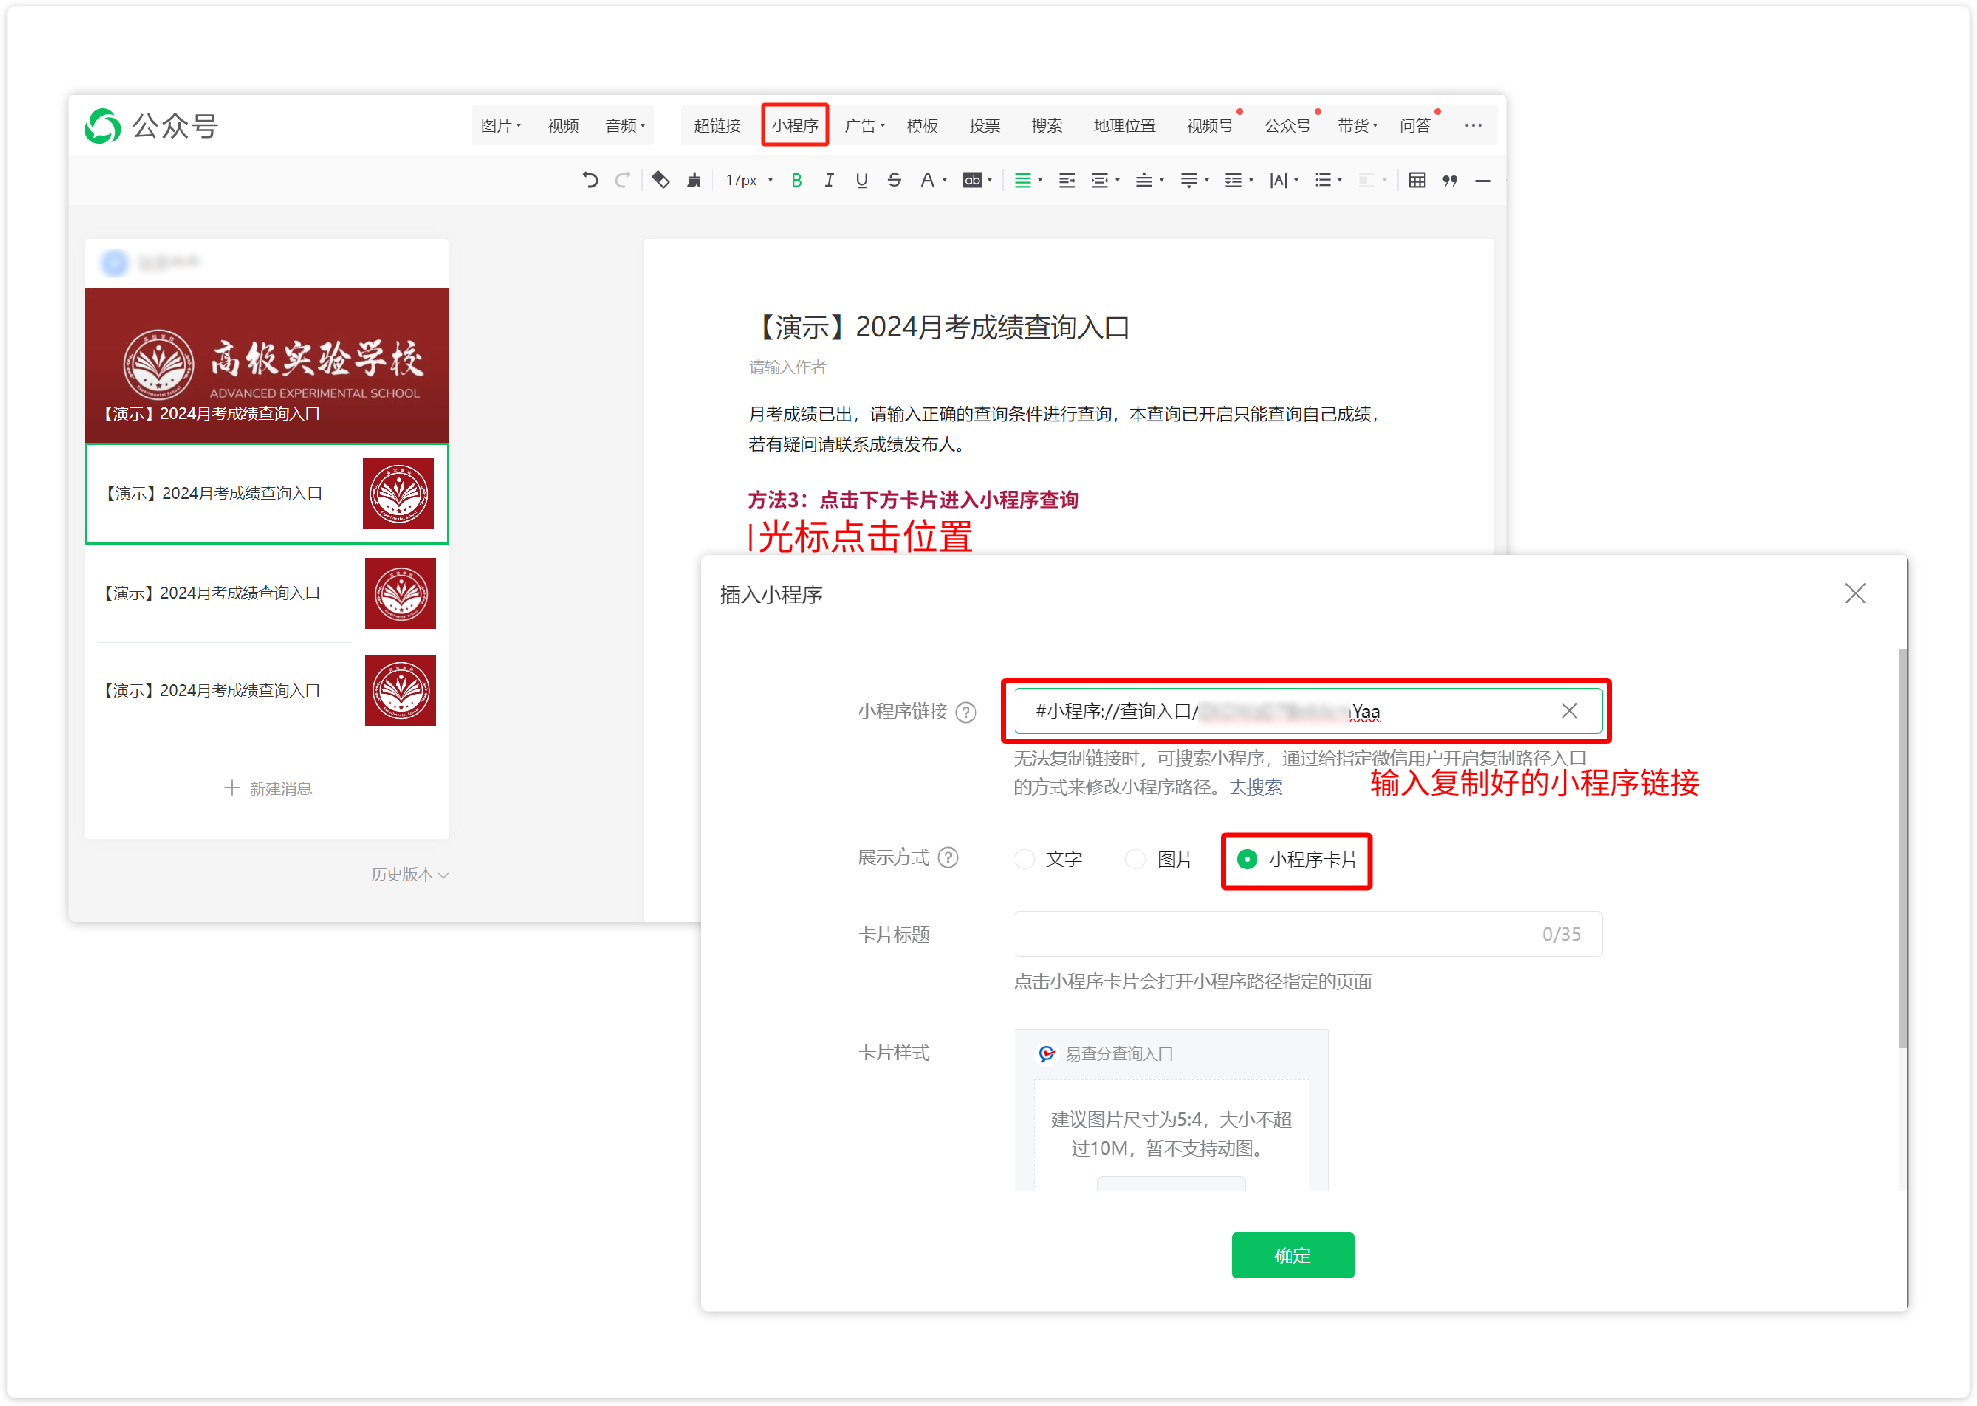This screenshot has height=1406, width=1977.
Task: Click the indent icon beside alignment
Action: (1067, 180)
